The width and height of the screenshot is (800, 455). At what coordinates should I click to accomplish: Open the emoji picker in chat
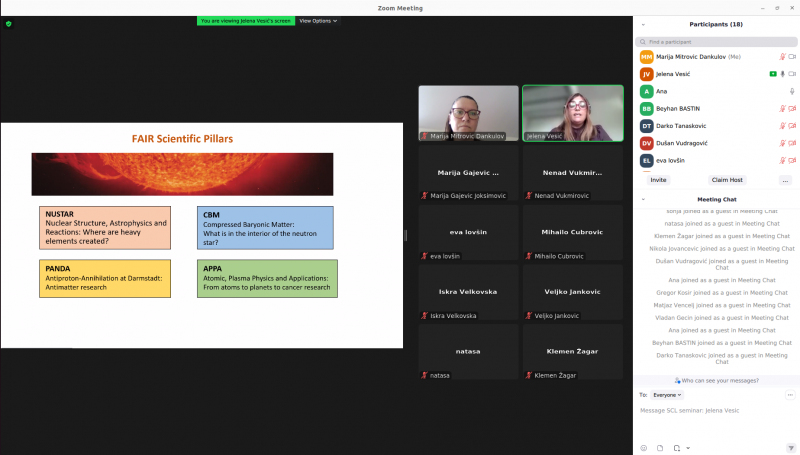pos(643,448)
